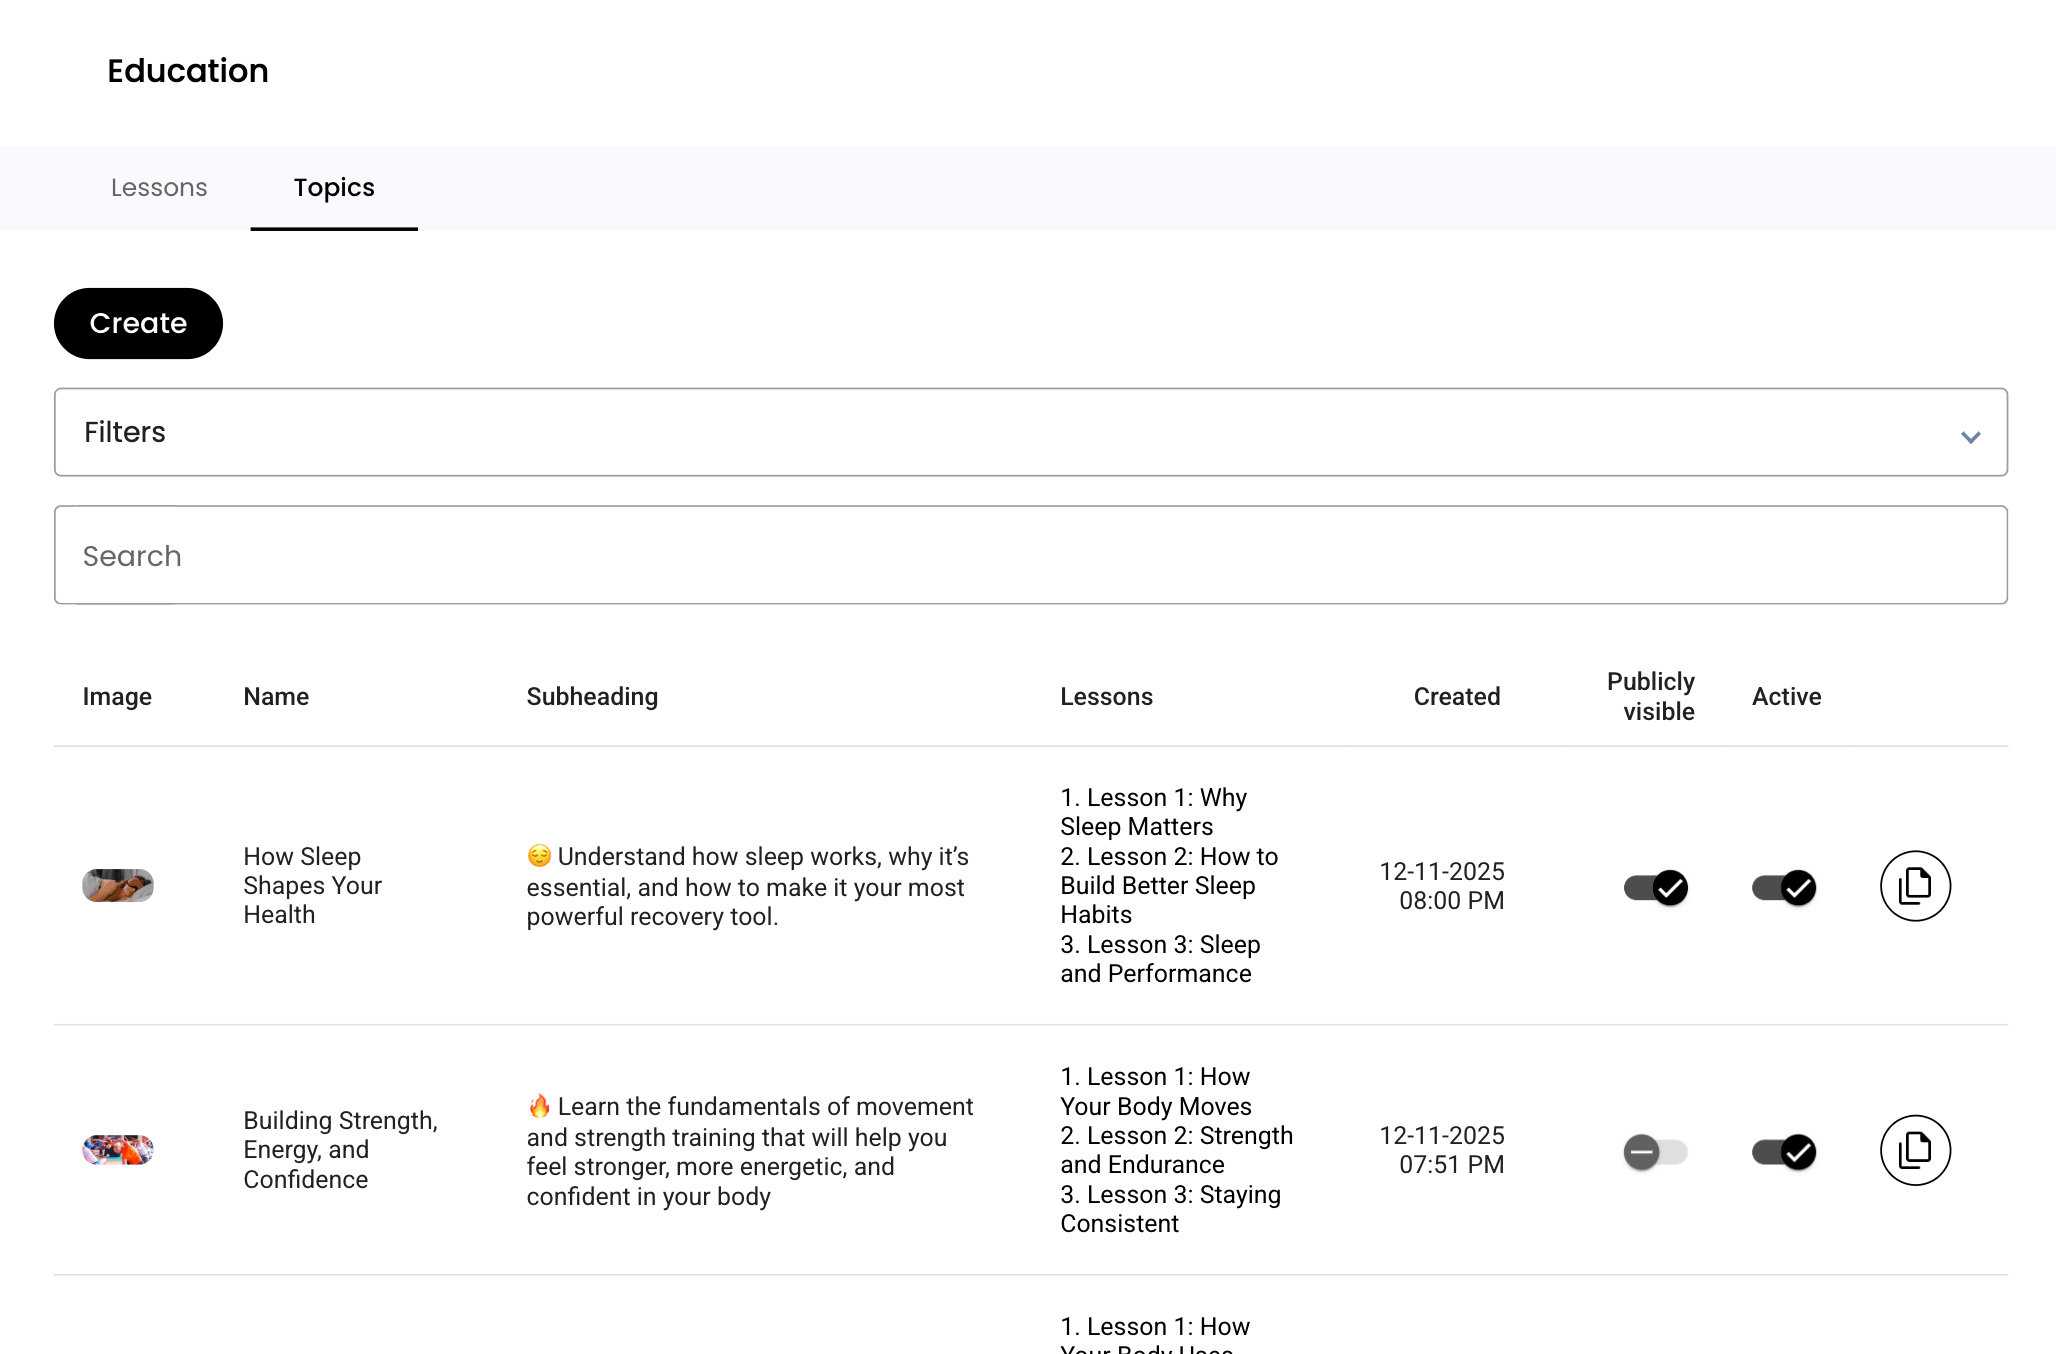Duplicate the Building Strength, Energy, and Confidence topic
The image size is (2056, 1354).
pyautogui.click(x=1914, y=1150)
